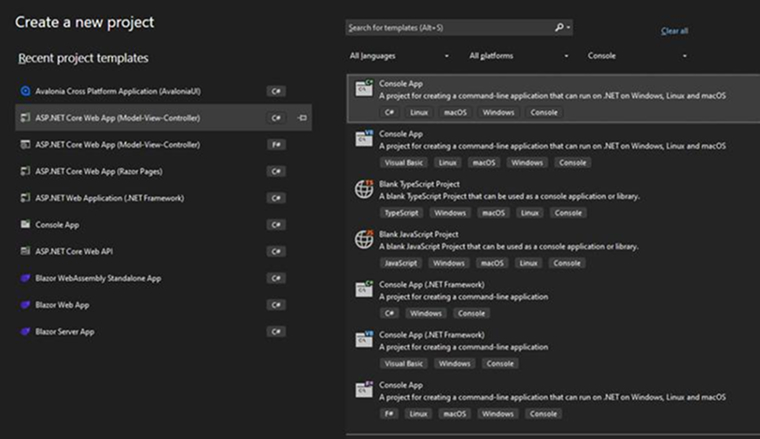
Task: Click the search magnifier icon
Action: coord(559,28)
